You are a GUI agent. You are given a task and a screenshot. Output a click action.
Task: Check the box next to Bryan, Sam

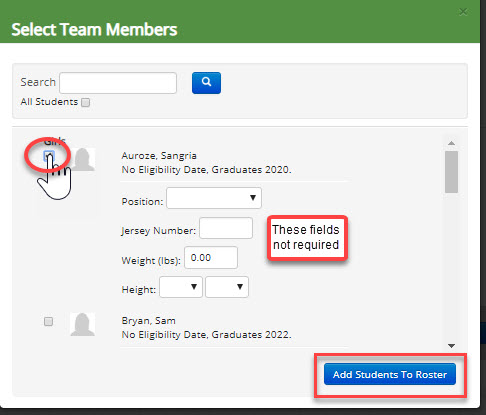click(48, 321)
